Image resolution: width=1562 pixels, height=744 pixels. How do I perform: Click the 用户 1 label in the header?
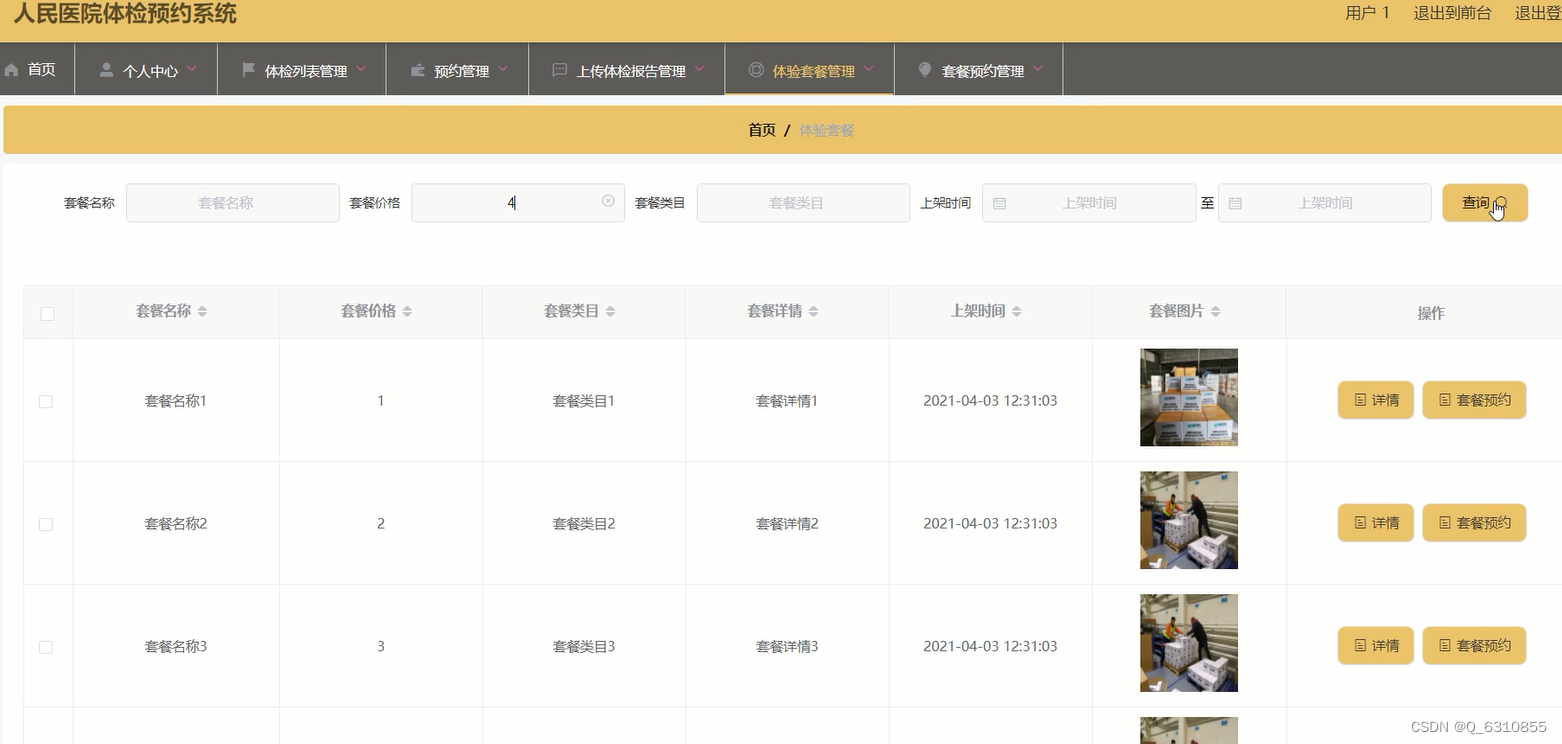[x=1368, y=13]
